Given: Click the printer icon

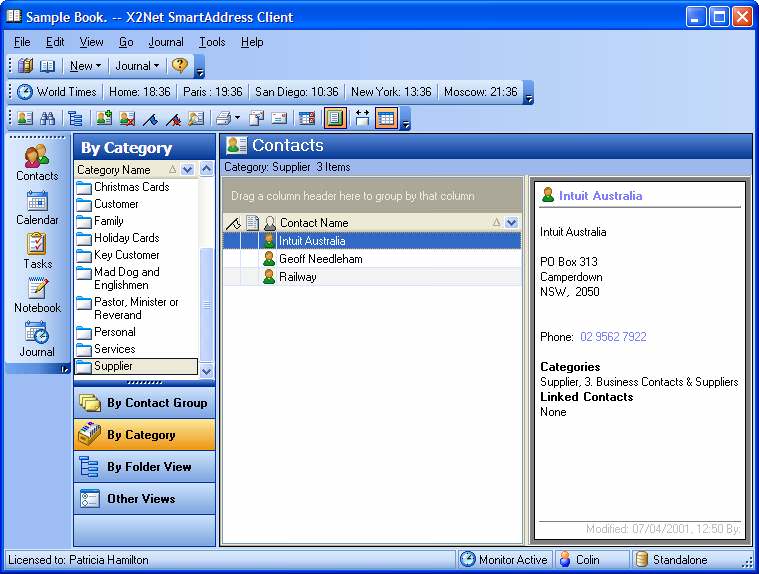Looking at the screenshot, I should pos(224,118).
